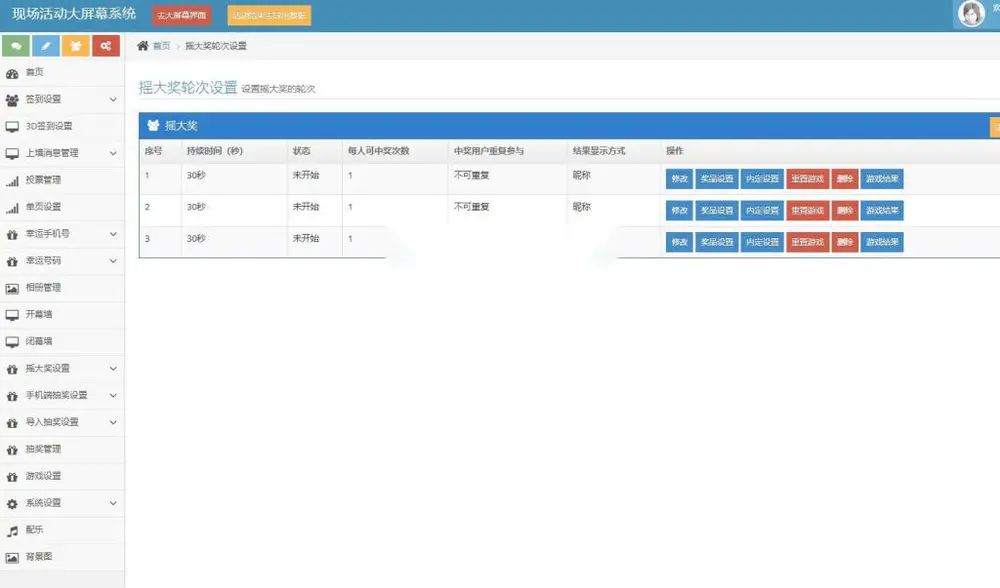
Task: Click 游戏结果 for round 1
Action: tap(882, 179)
